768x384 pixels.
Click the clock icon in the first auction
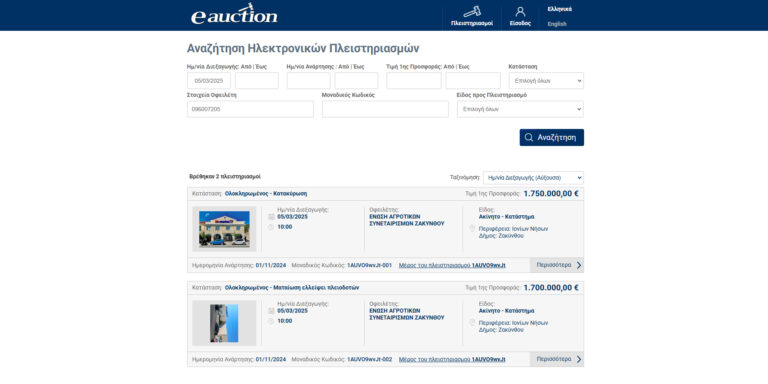tap(271, 227)
